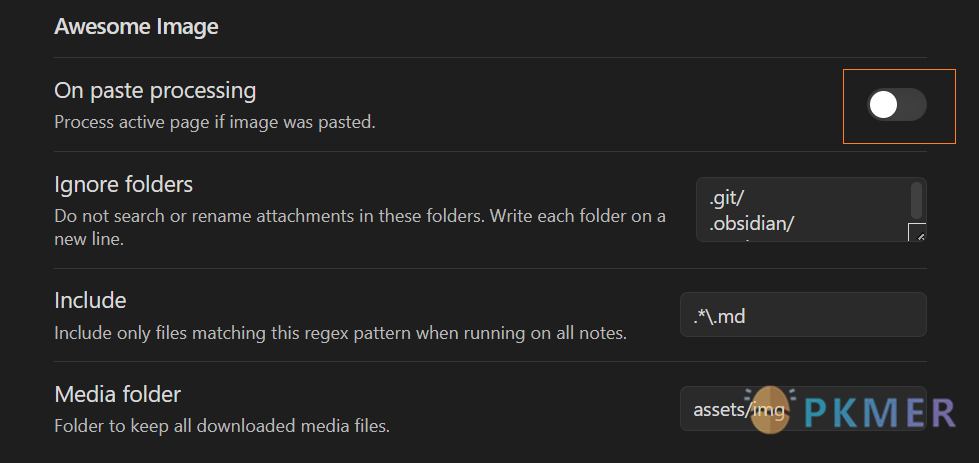The image size is (979, 463).
Task: Focus the Include regex pattern field
Action: pos(803,314)
